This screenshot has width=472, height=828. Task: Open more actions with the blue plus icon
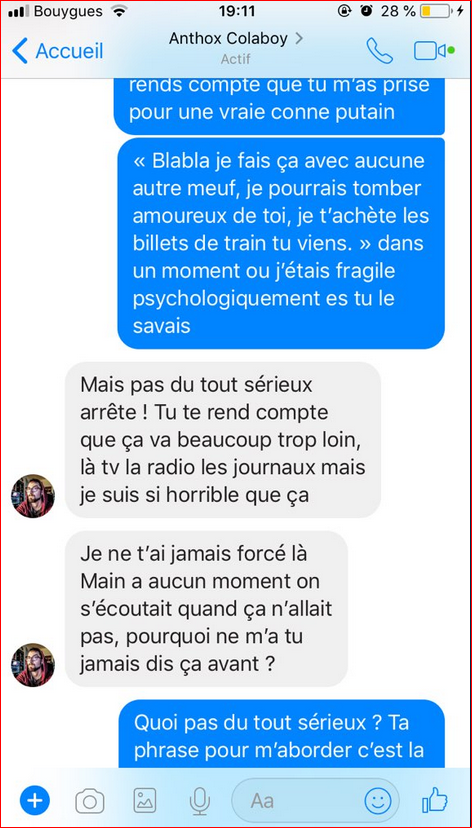coord(35,801)
